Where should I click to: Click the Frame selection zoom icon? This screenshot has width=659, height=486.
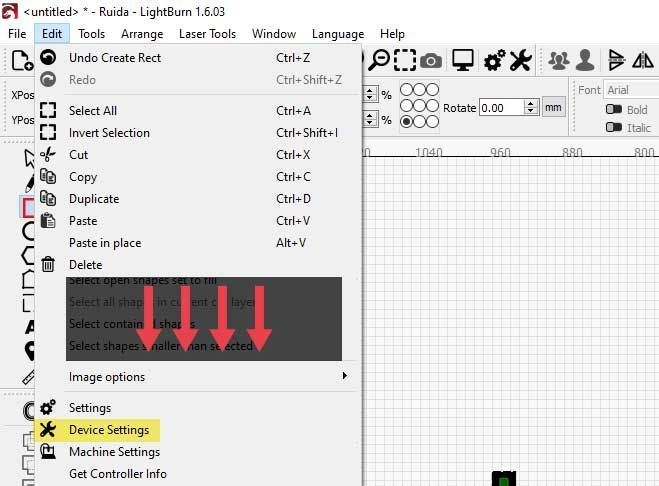(x=405, y=60)
